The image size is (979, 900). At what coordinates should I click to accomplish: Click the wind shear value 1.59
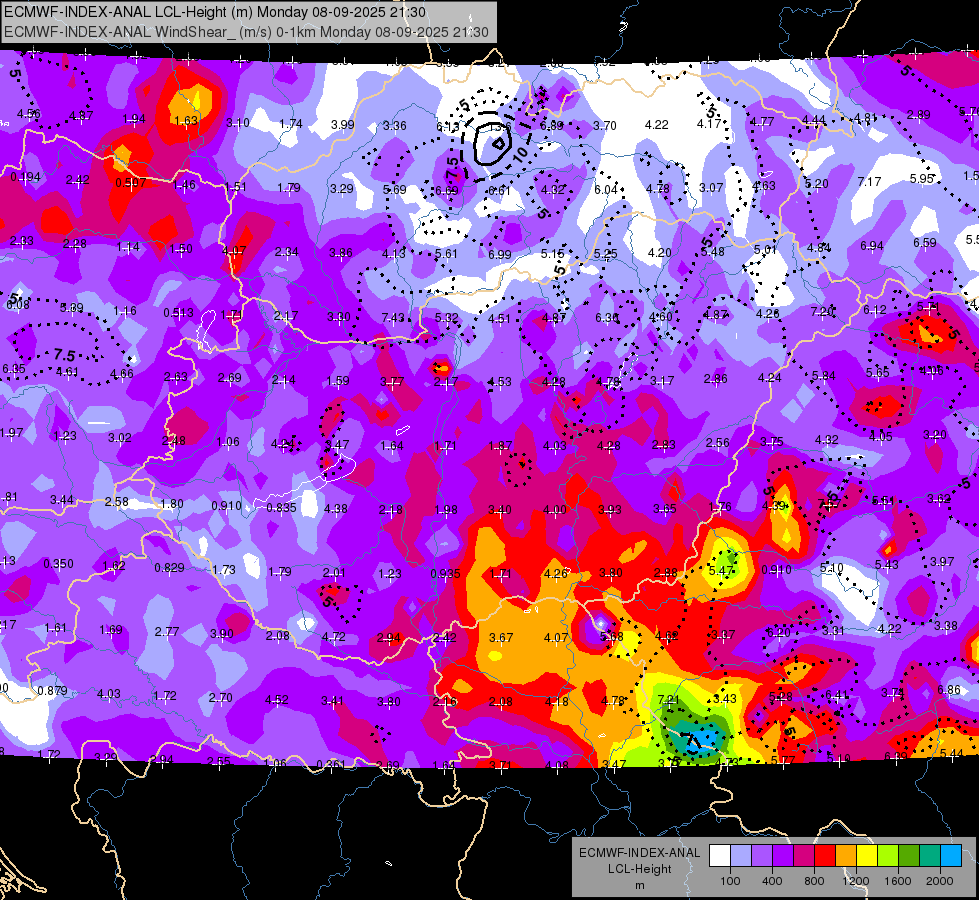(x=338, y=380)
